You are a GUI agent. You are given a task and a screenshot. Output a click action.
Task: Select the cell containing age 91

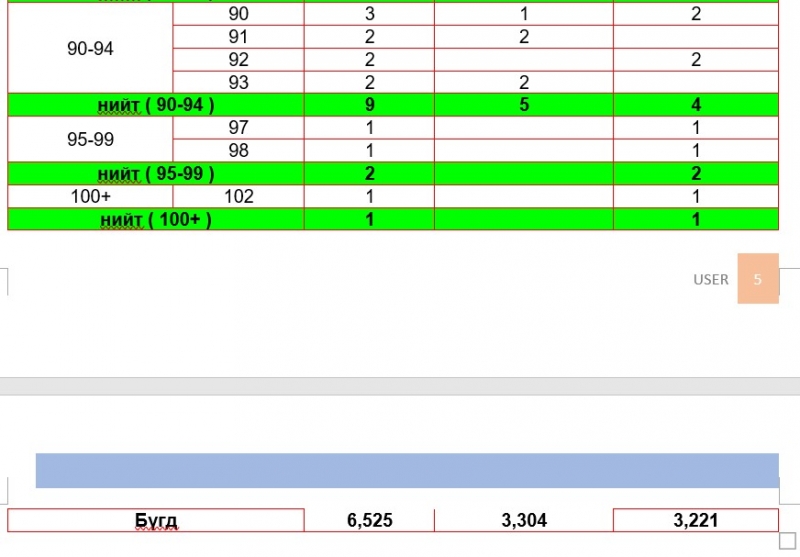point(238,37)
